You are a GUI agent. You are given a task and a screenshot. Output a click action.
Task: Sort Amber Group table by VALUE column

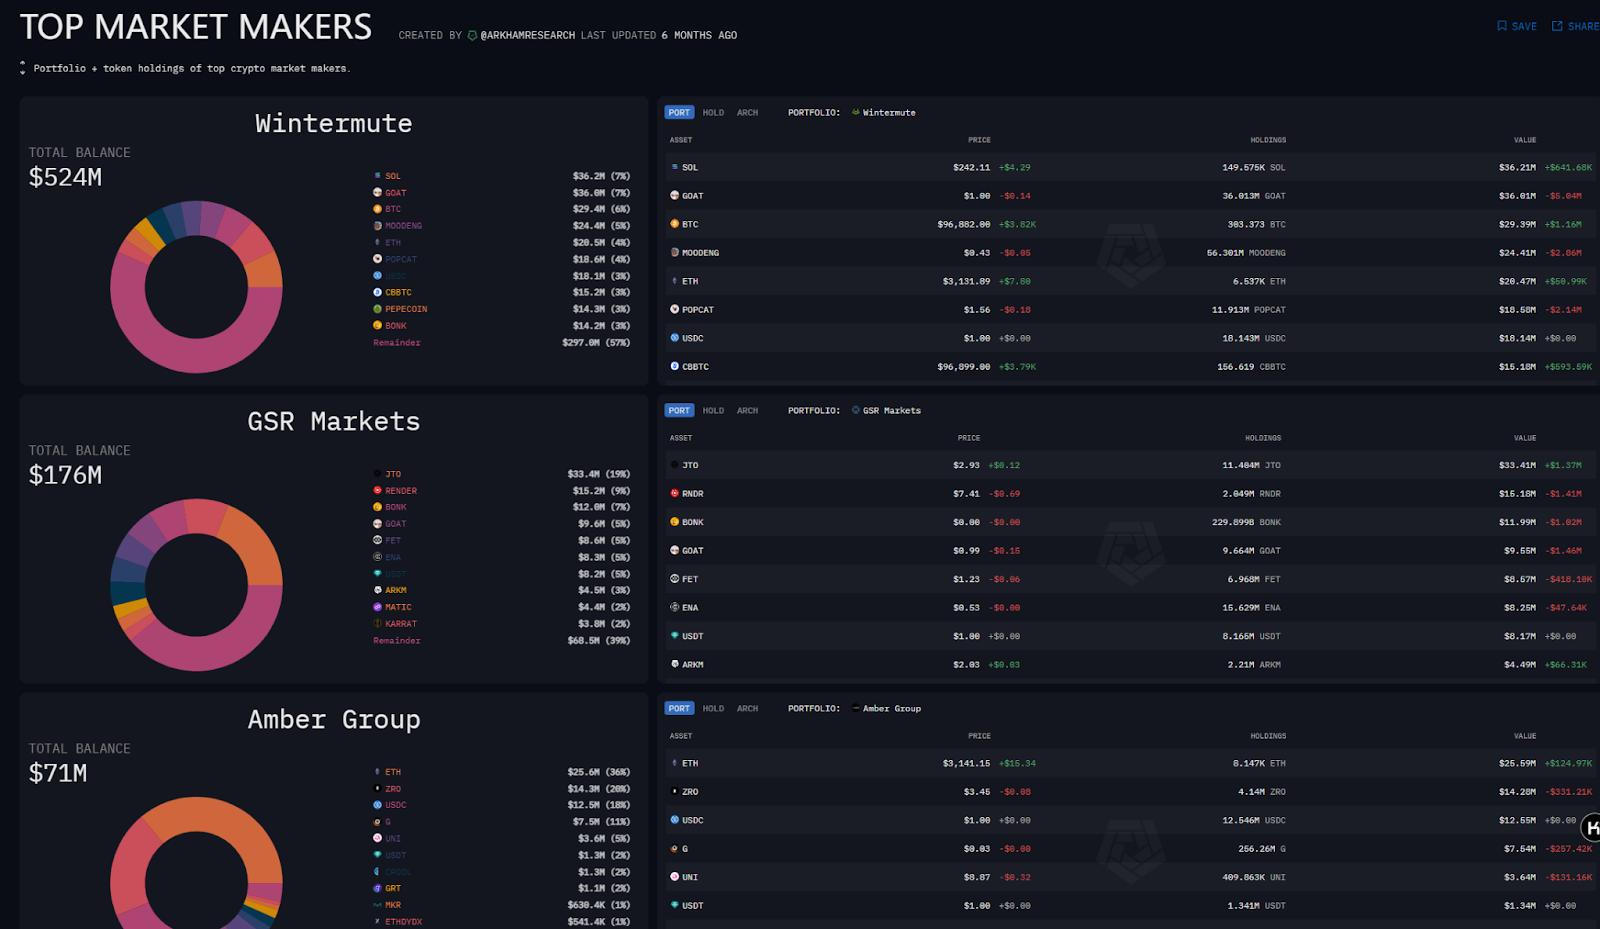pyautogui.click(x=1525, y=736)
